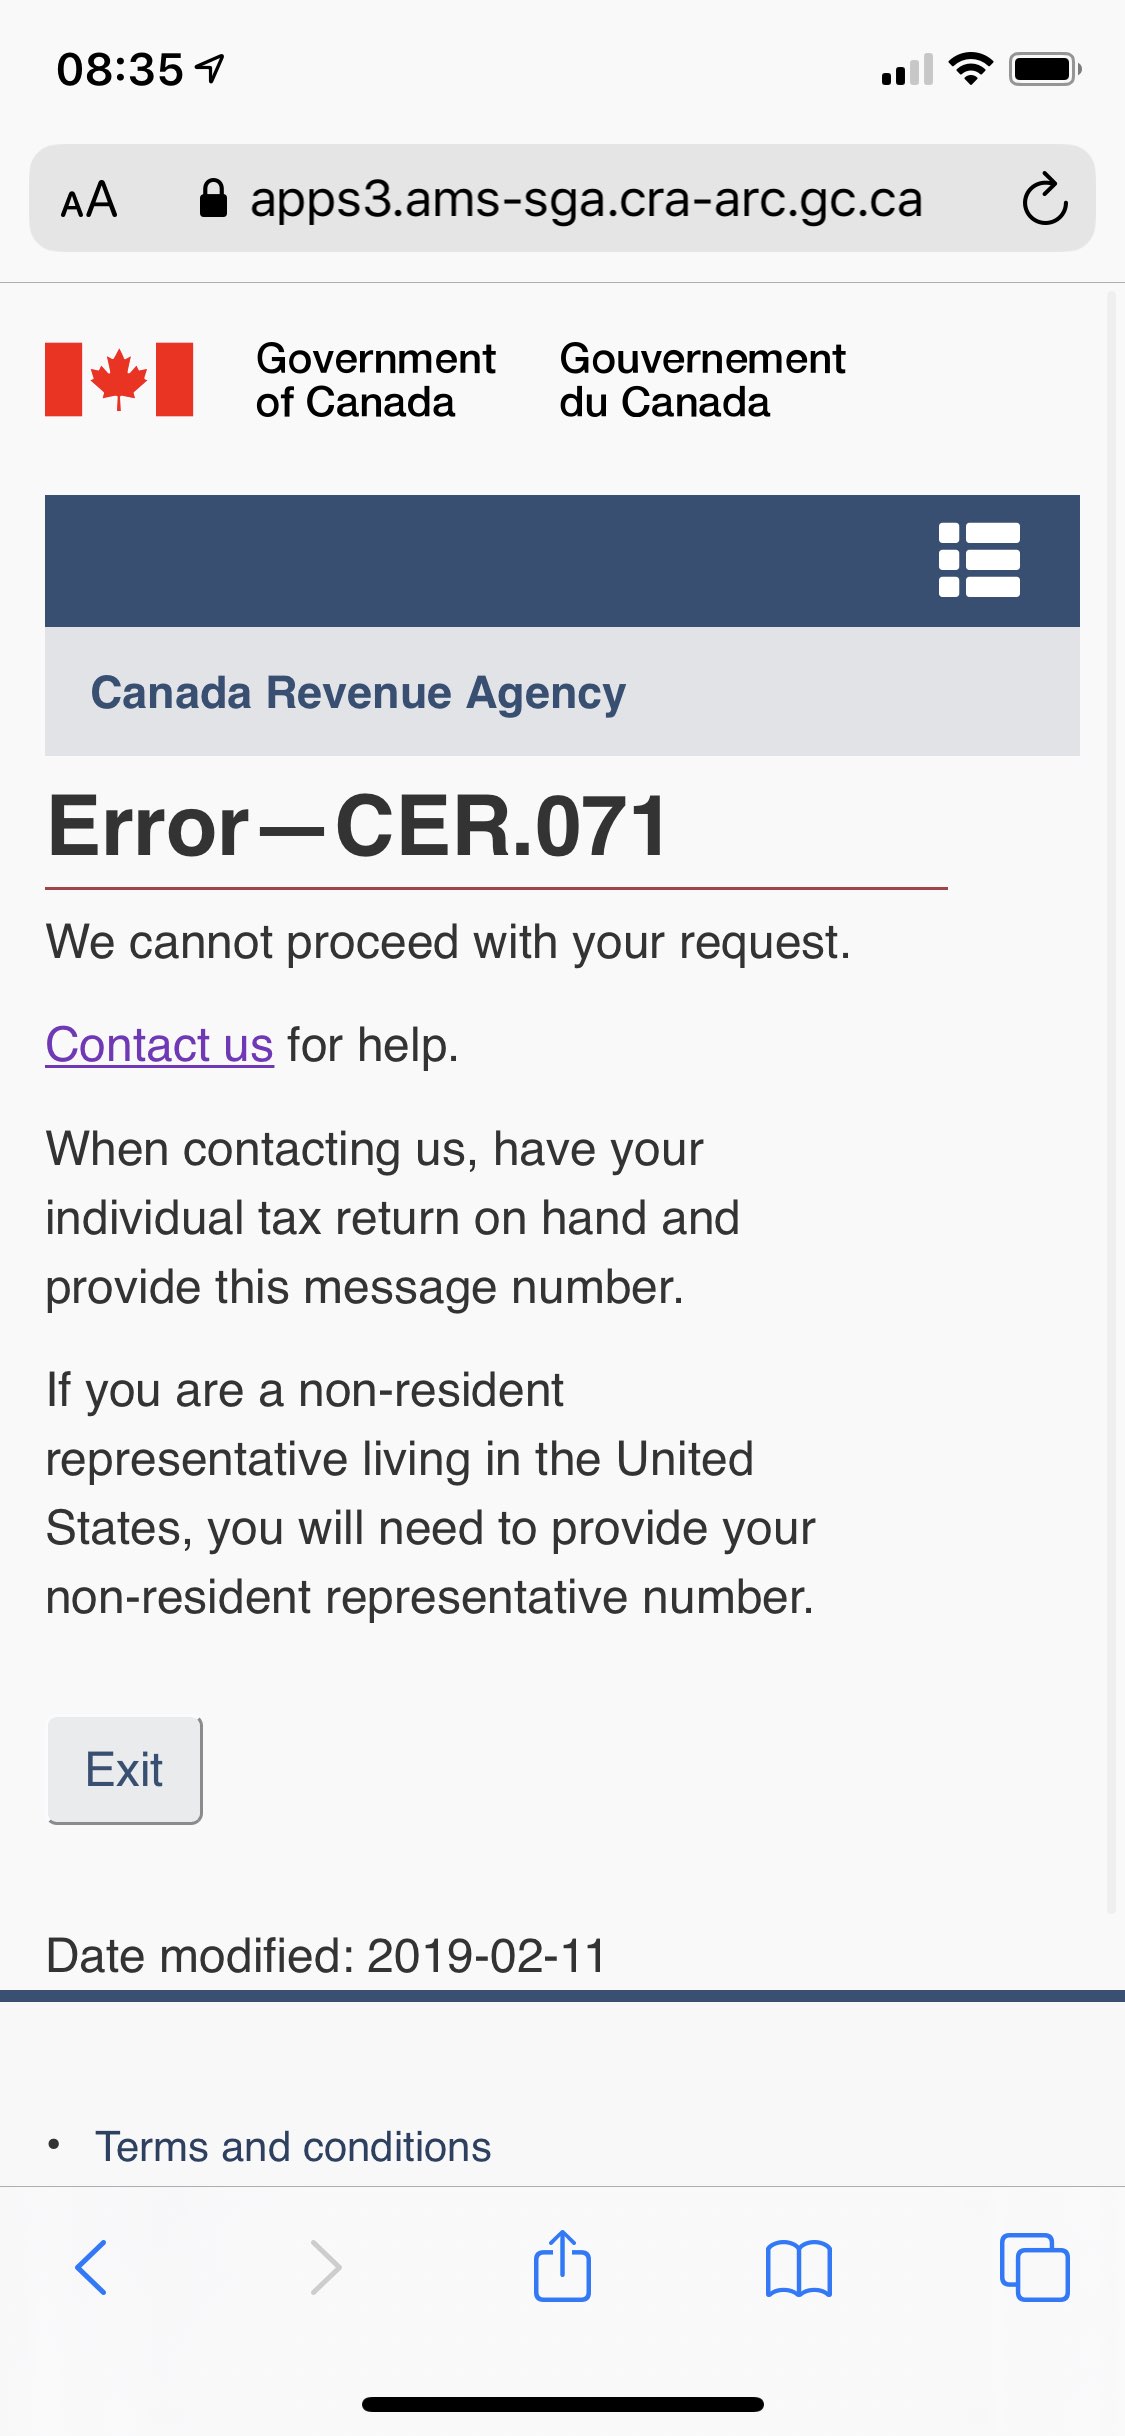Show open tabs in Safari
The height and width of the screenshot is (2436, 1125).
(x=1034, y=2266)
